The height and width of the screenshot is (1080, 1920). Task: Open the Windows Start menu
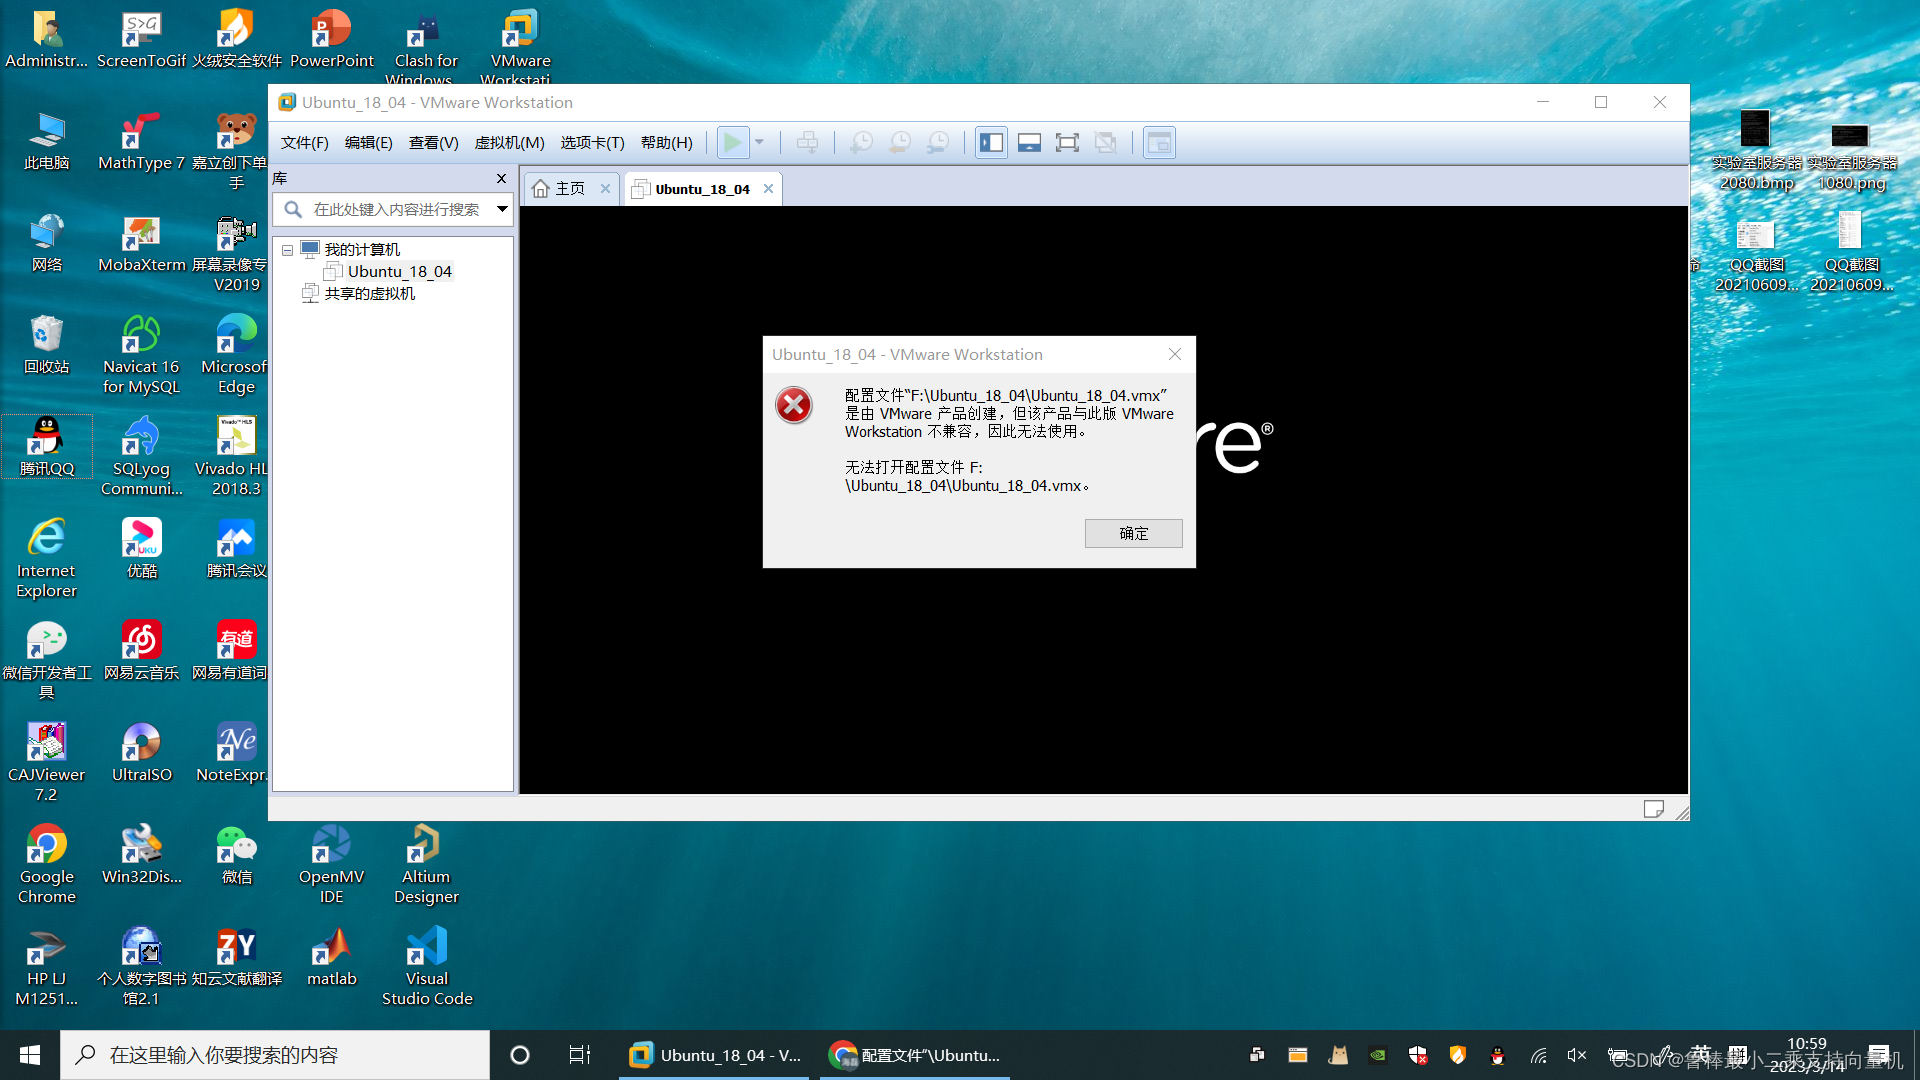coord(30,1055)
